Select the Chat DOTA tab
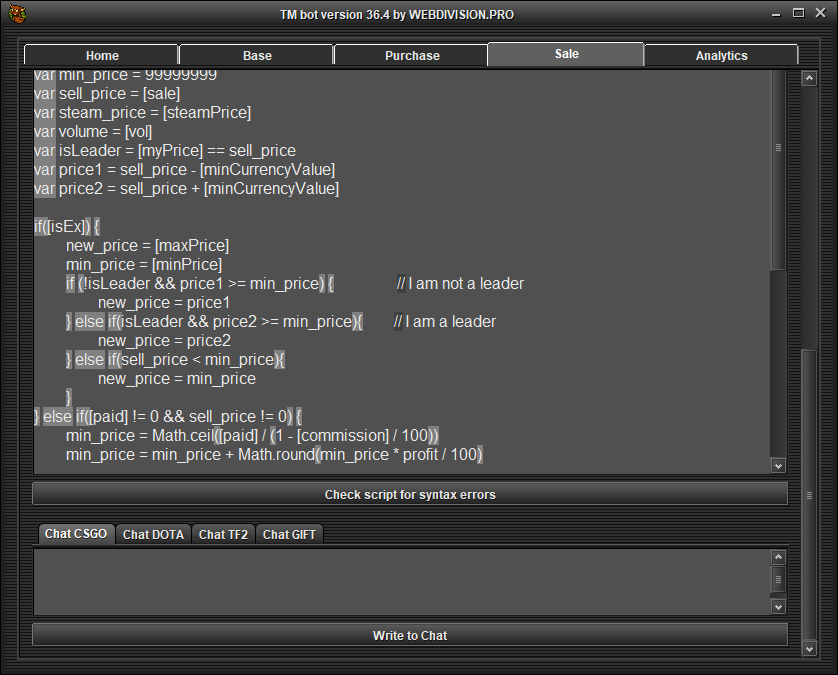The width and height of the screenshot is (838, 675). pos(153,535)
